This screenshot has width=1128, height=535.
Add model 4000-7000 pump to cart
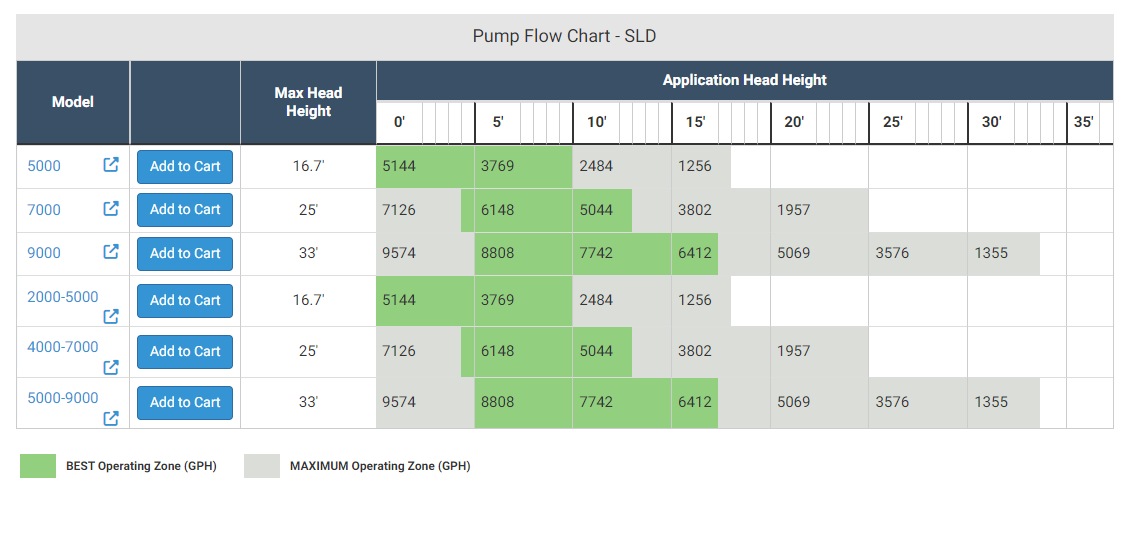tap(185, 351)
